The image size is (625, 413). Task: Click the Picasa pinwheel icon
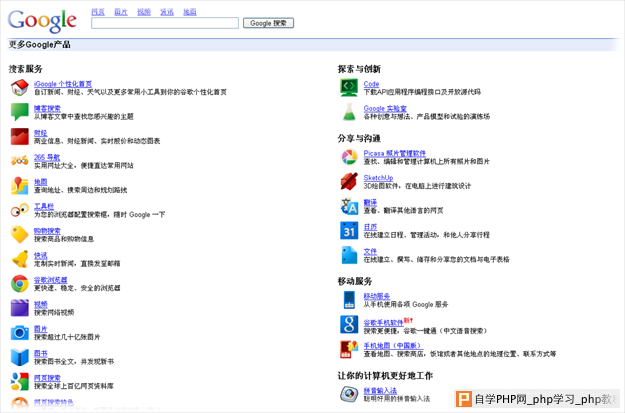pyautogui.click(x=349, y=157)
